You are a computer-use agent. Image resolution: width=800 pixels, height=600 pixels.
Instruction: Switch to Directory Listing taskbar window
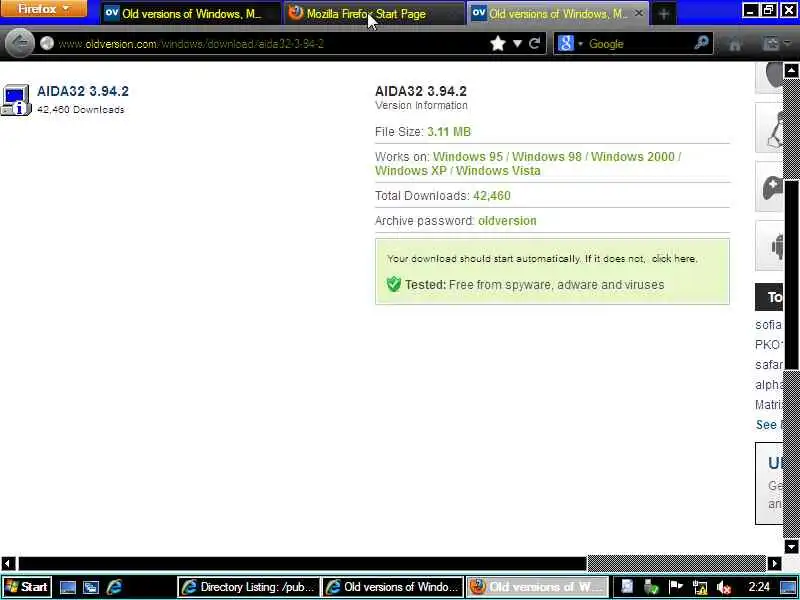[248, 587]
